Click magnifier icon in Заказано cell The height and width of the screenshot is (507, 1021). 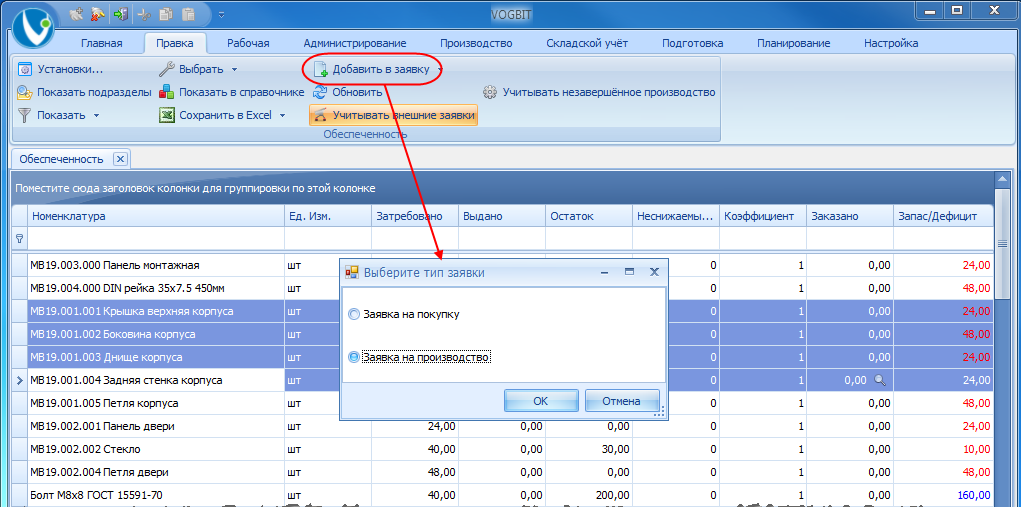880,381
